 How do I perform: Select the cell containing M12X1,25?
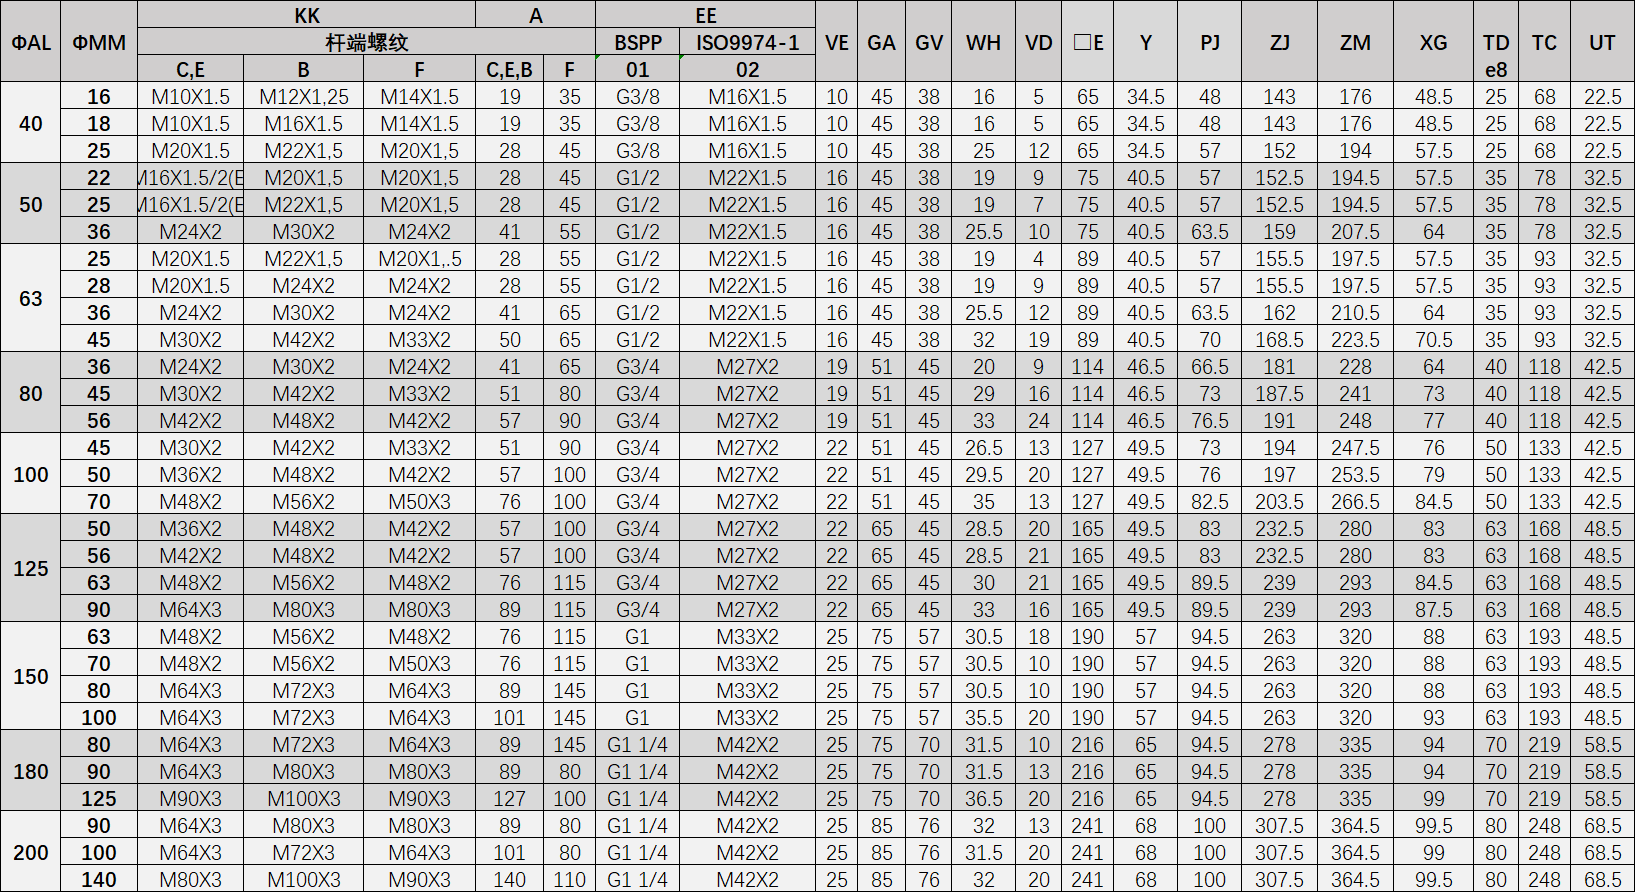coord(303,97)
